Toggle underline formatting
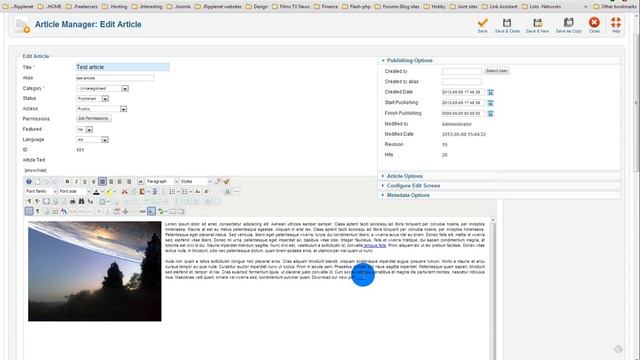 (x=84, y=181)
